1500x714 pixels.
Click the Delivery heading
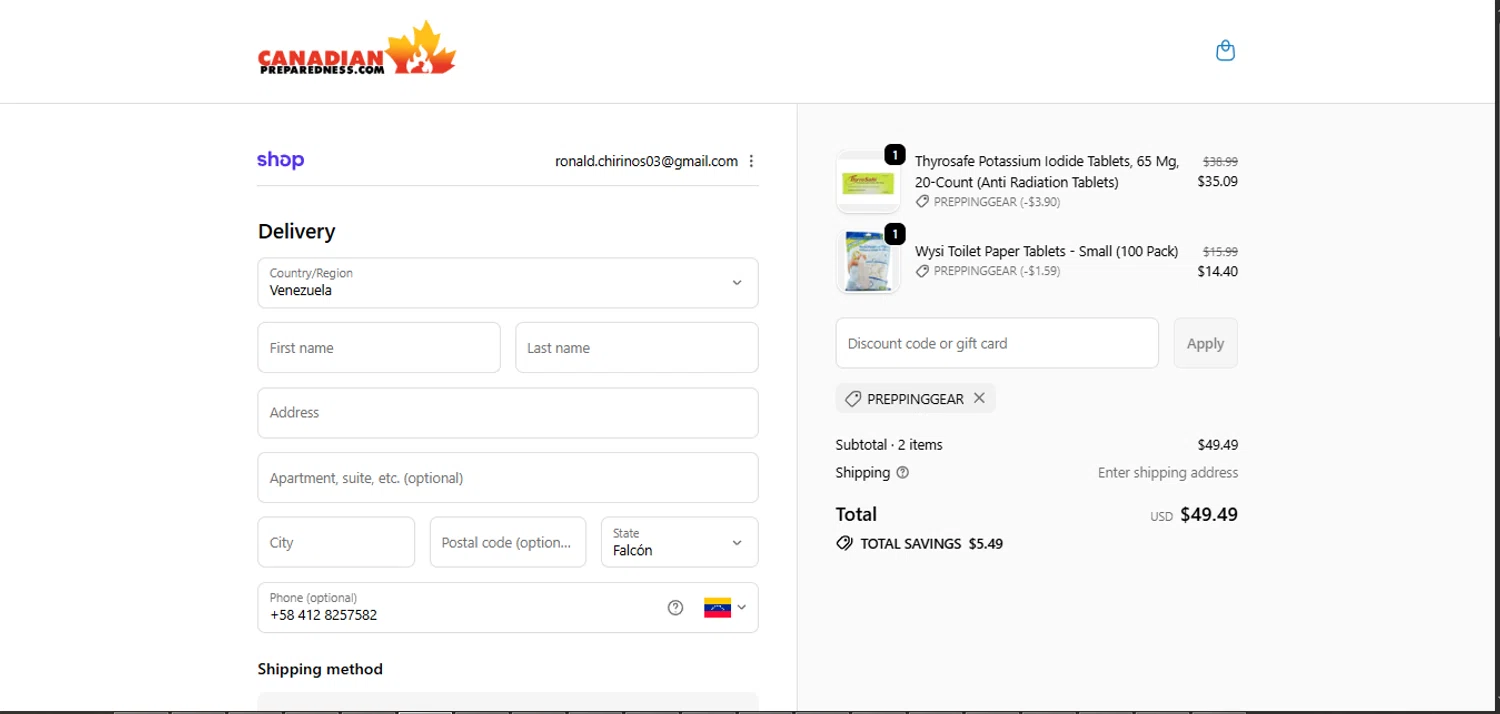point(297,231)
